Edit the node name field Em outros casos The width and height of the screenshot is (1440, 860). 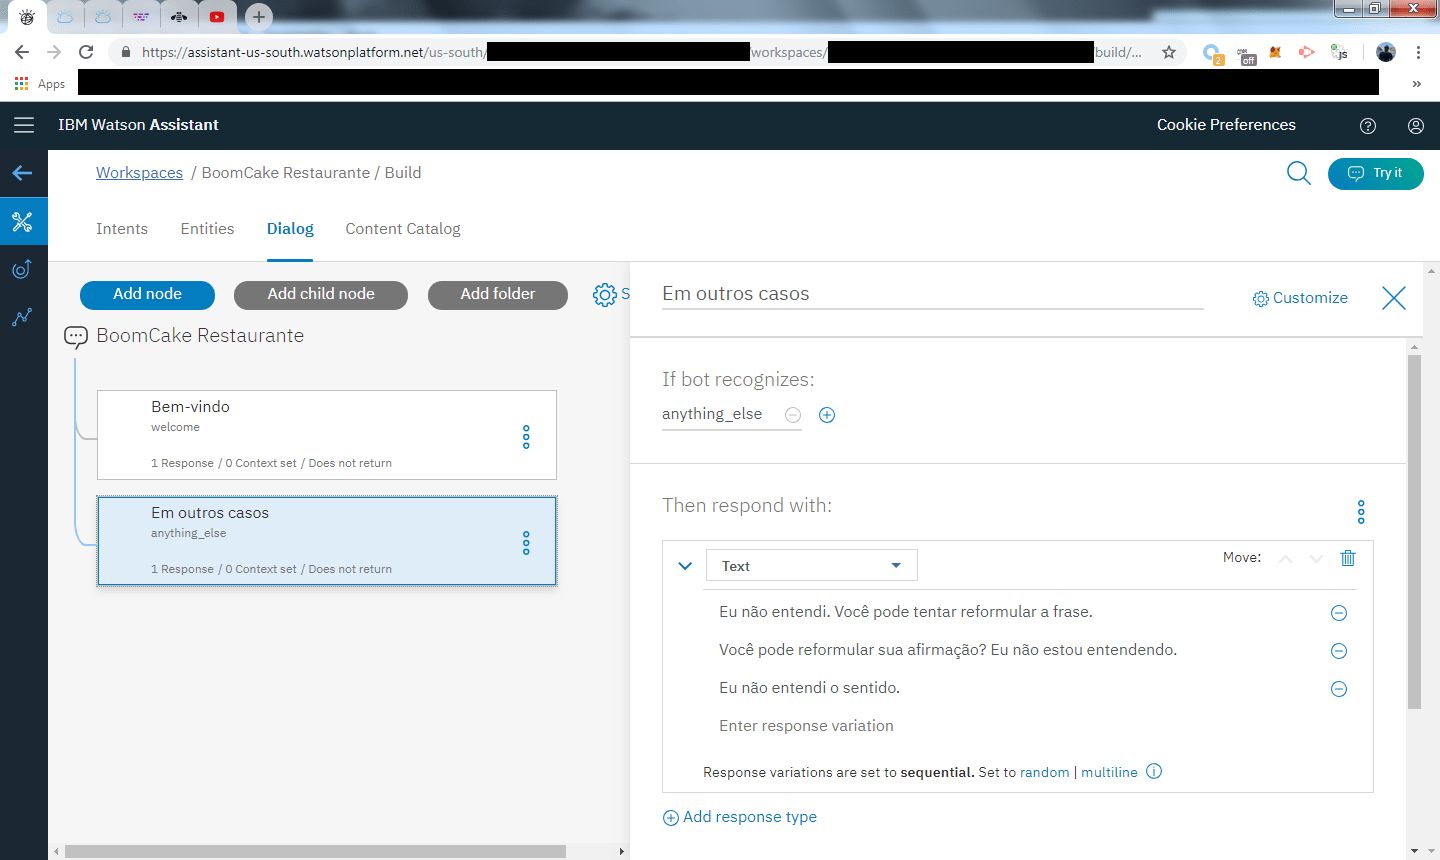click(x=932, y=294)
